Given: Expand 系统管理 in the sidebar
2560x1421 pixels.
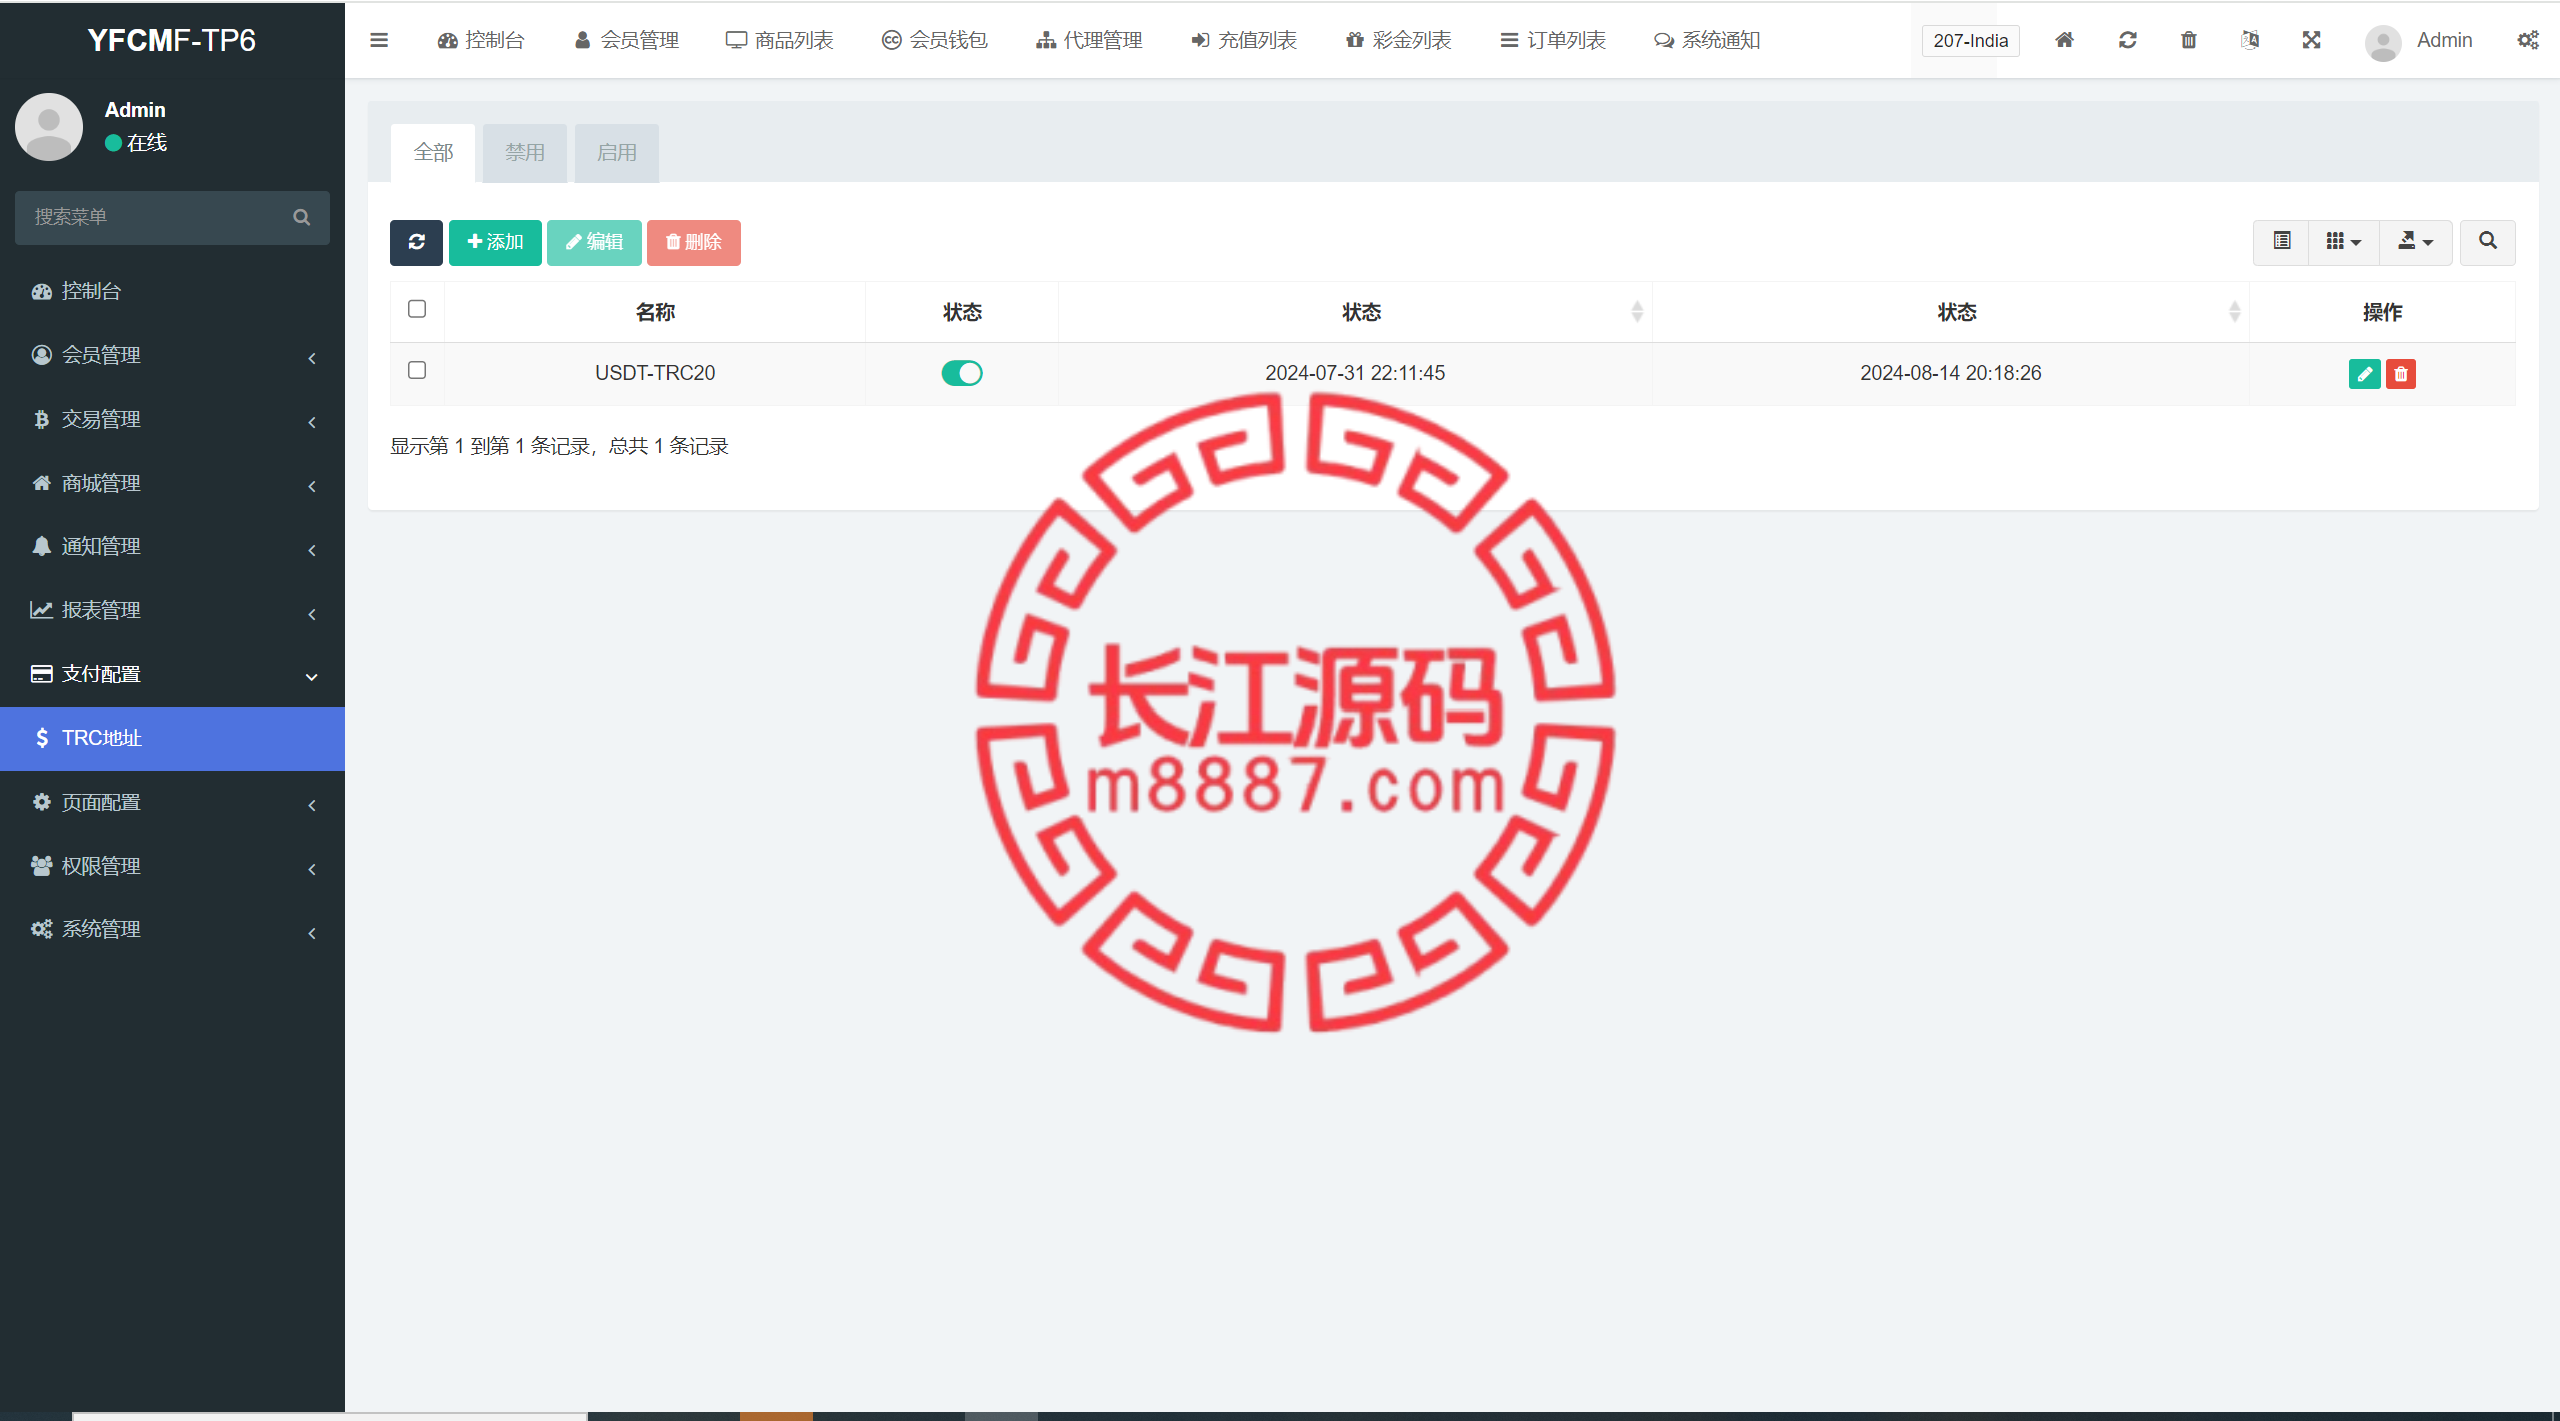Looking at the screenshot, I should pos(172,929).
